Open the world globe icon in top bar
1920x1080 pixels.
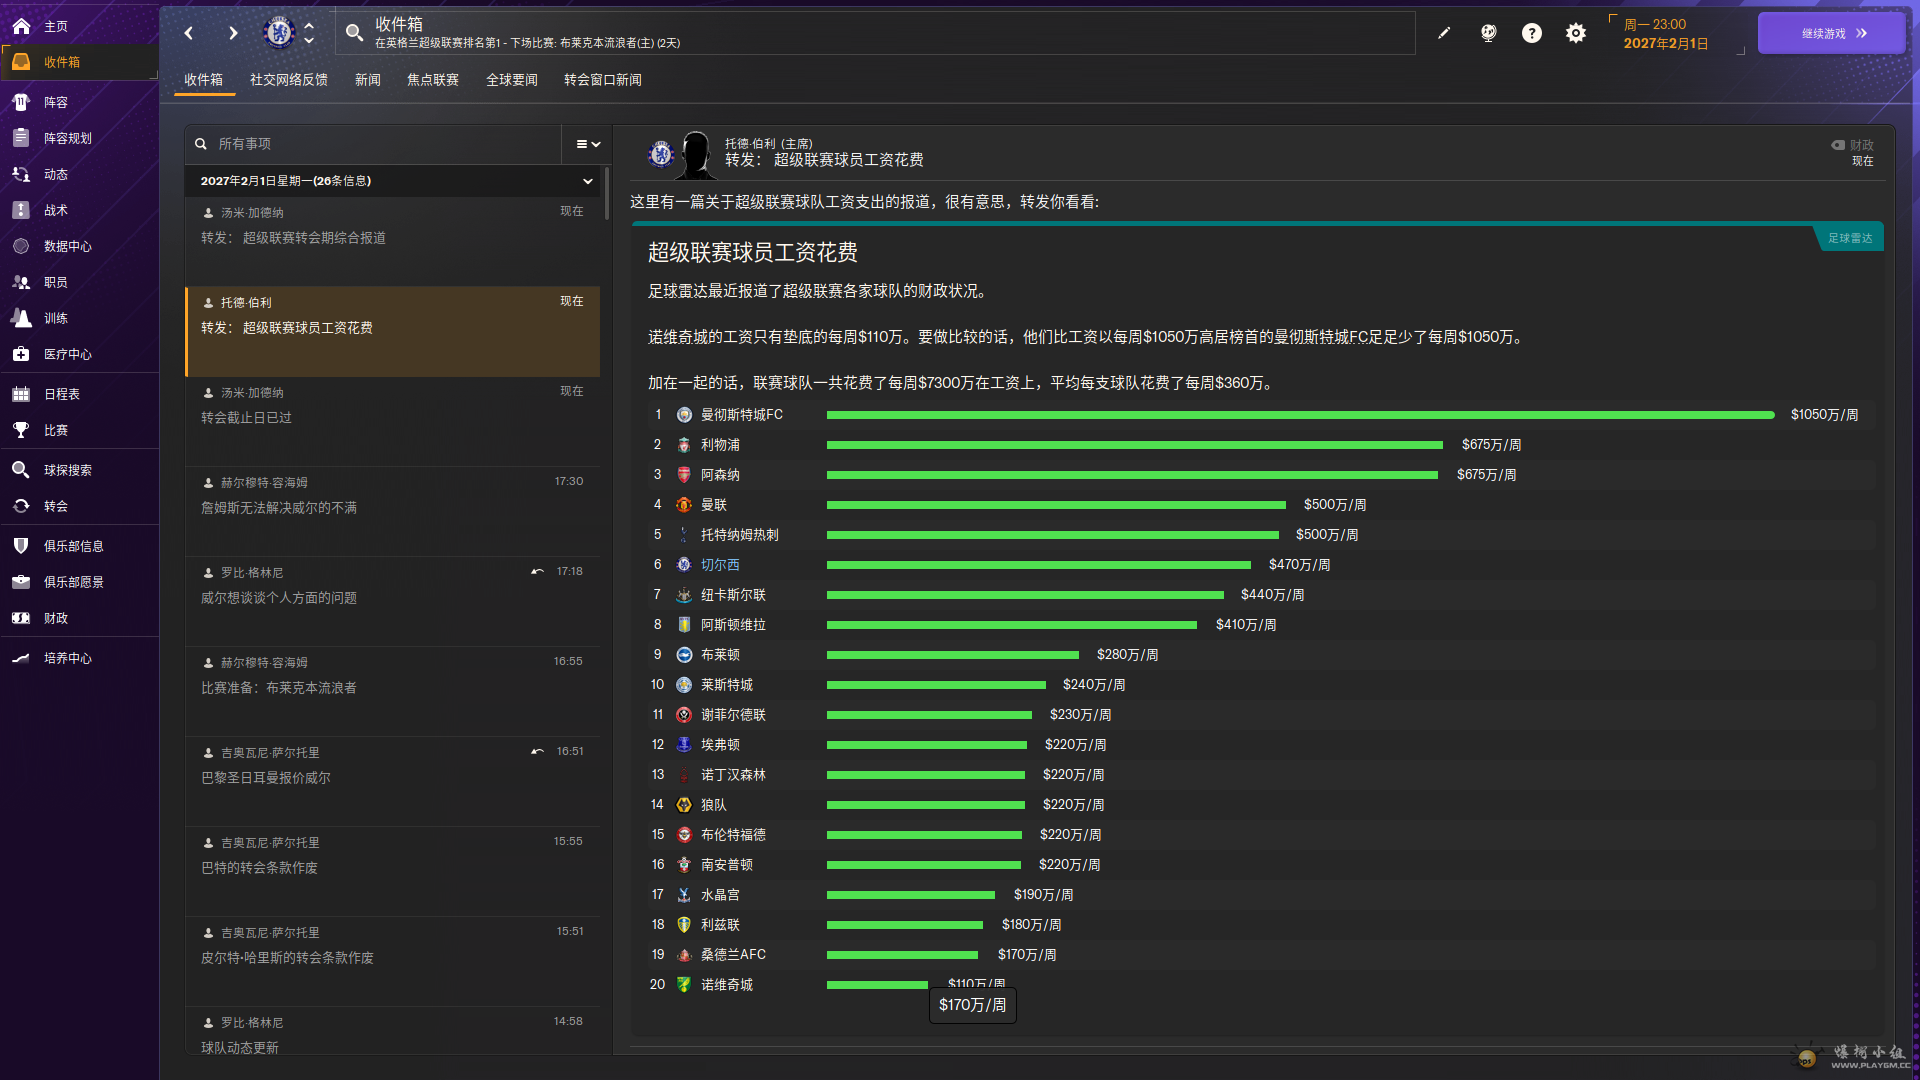click(x=1488, y=33)
